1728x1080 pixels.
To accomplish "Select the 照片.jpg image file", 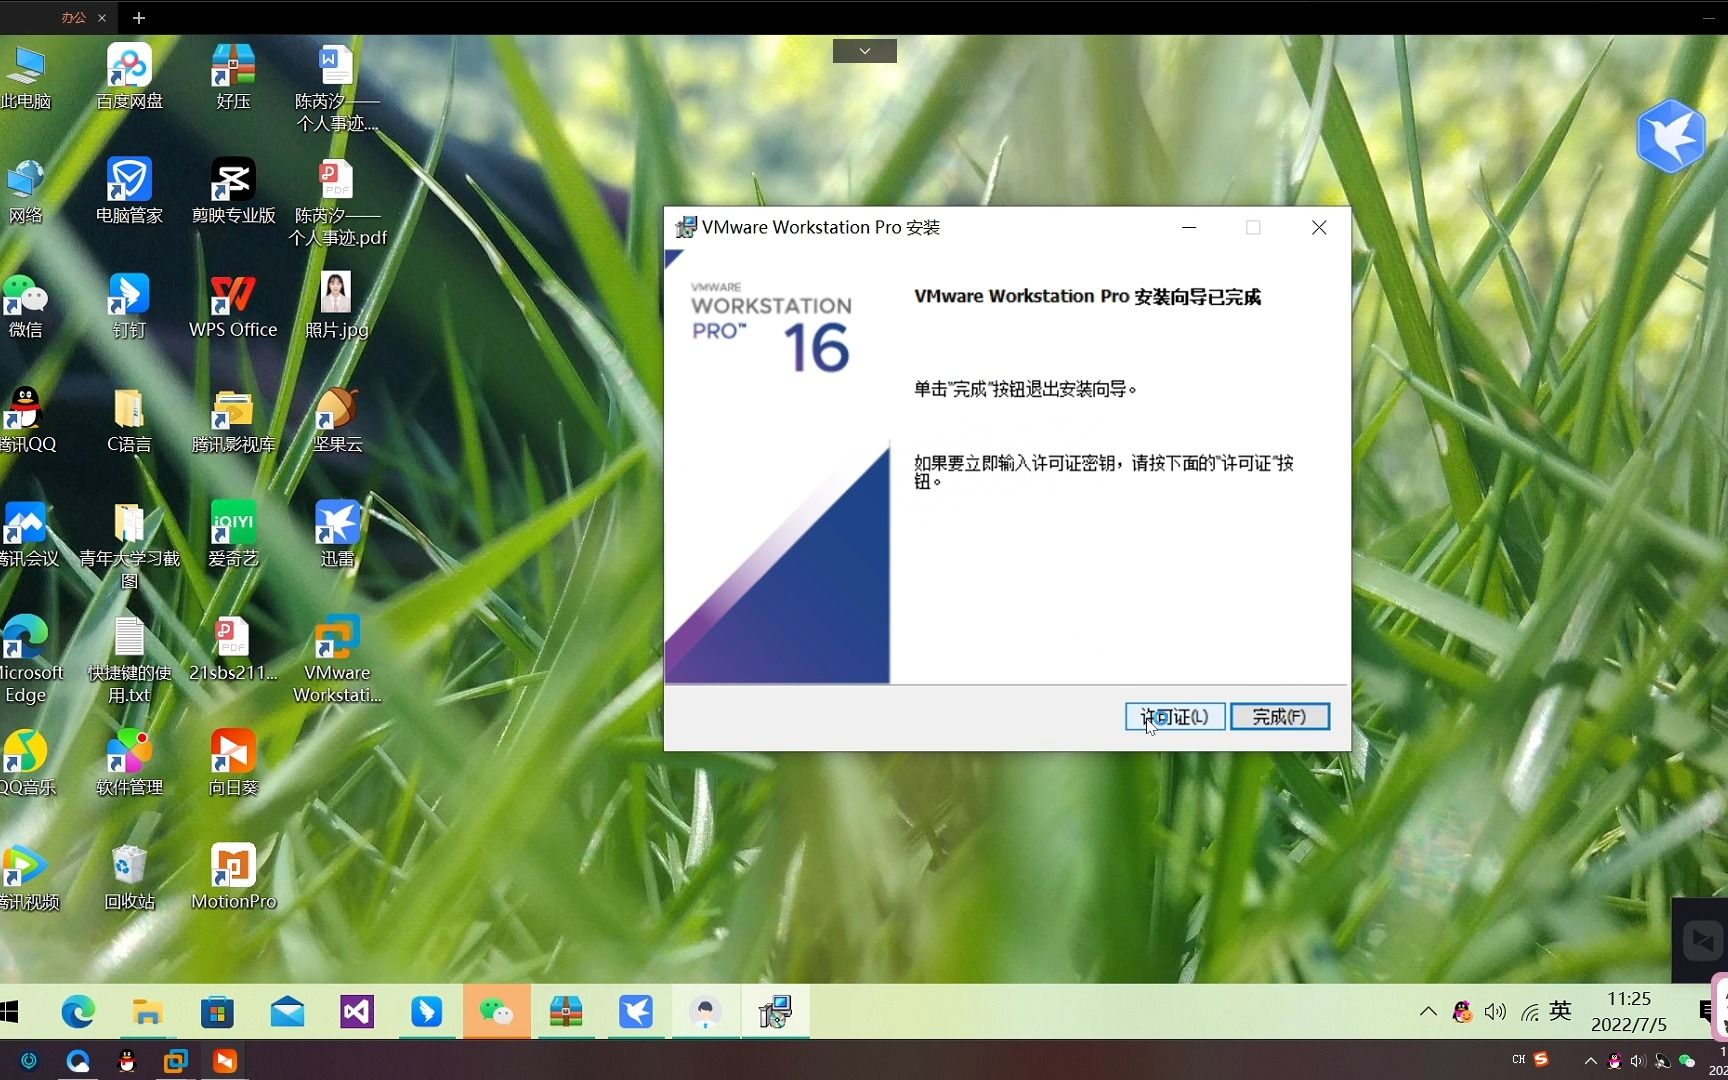I will coord(337,306).
